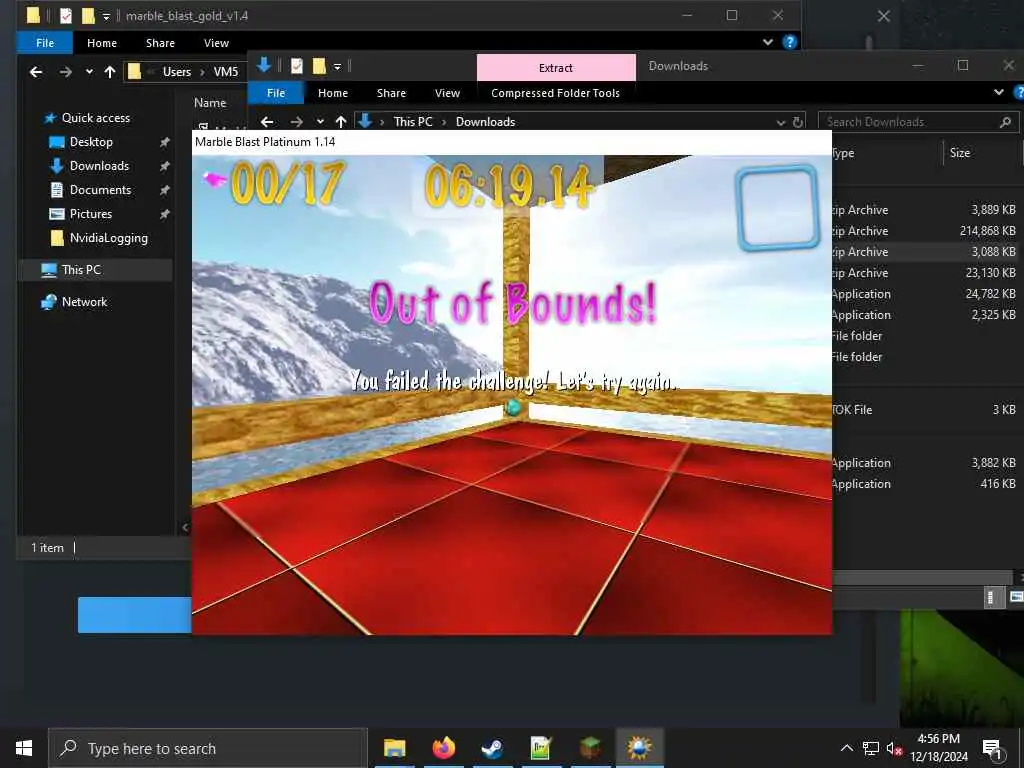Go back in Downloads window
Viewport: 1024px width, 768px height.
(266, 122)
